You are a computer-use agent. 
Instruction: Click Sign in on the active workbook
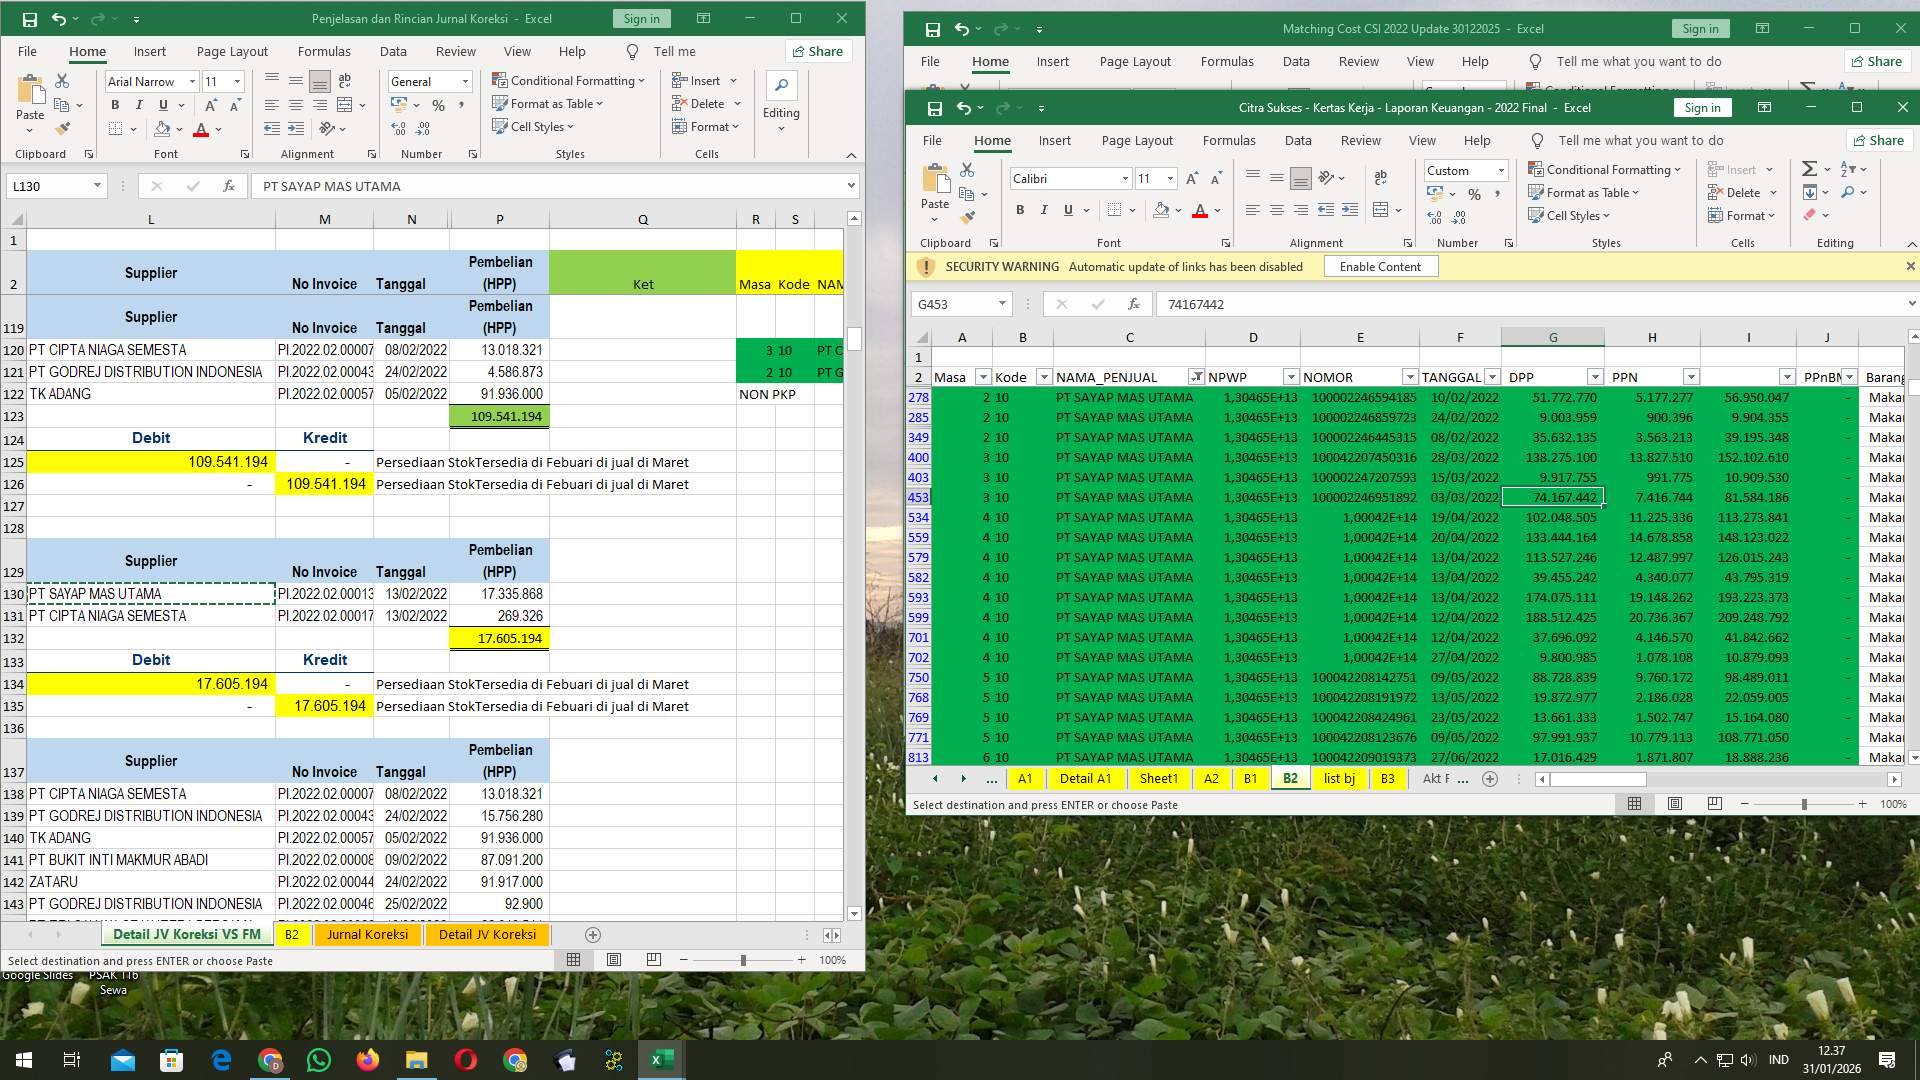[1703, 107]
